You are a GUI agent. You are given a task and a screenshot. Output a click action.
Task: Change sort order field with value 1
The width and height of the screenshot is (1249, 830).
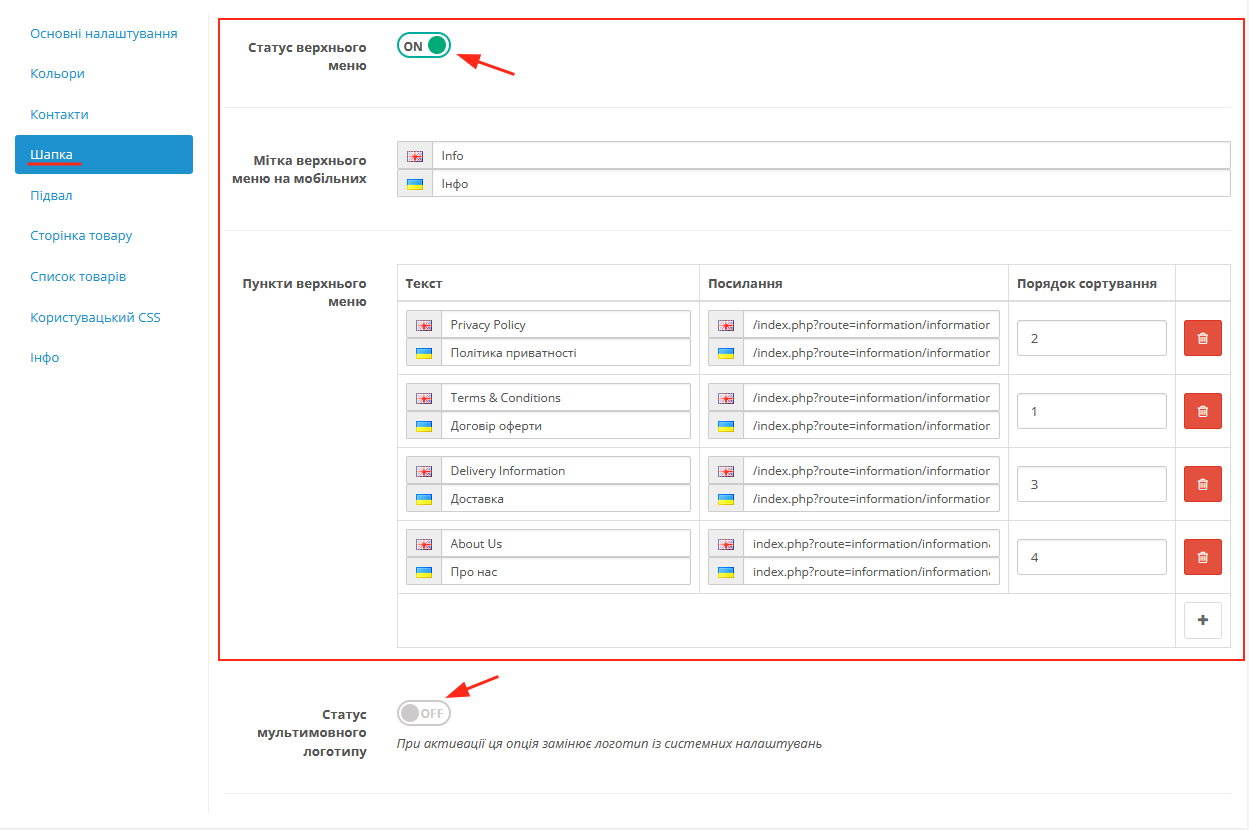coord(1092,411)
